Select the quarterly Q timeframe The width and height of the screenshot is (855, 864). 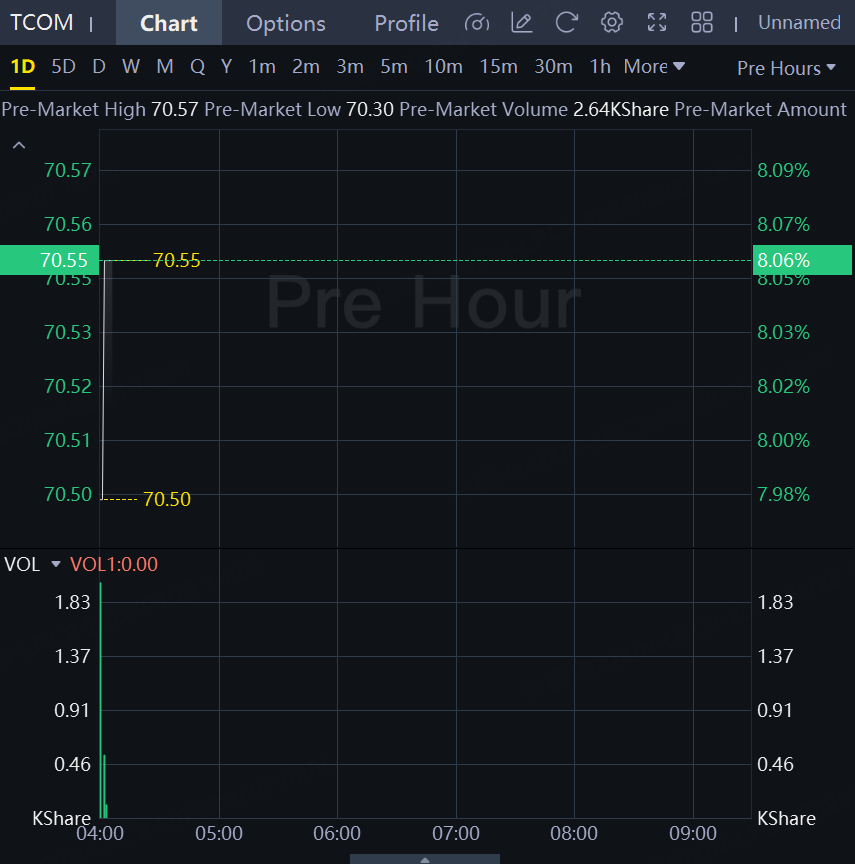(197, 67)
